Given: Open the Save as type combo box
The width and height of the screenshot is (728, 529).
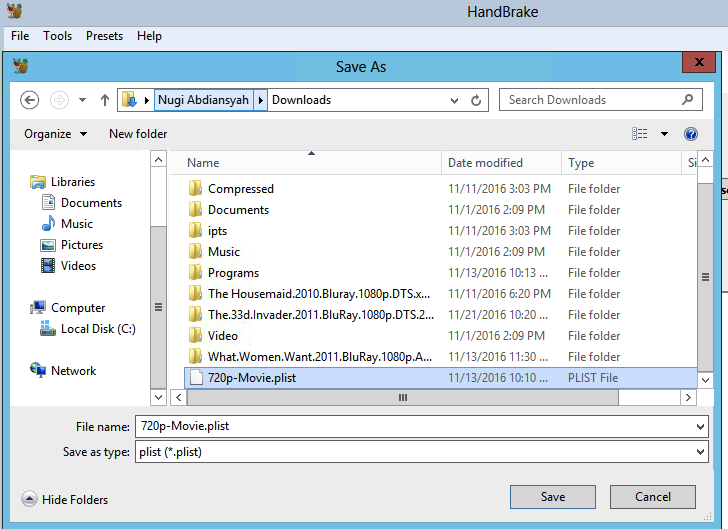Looking at the screenshot, I should coord(422,452).
